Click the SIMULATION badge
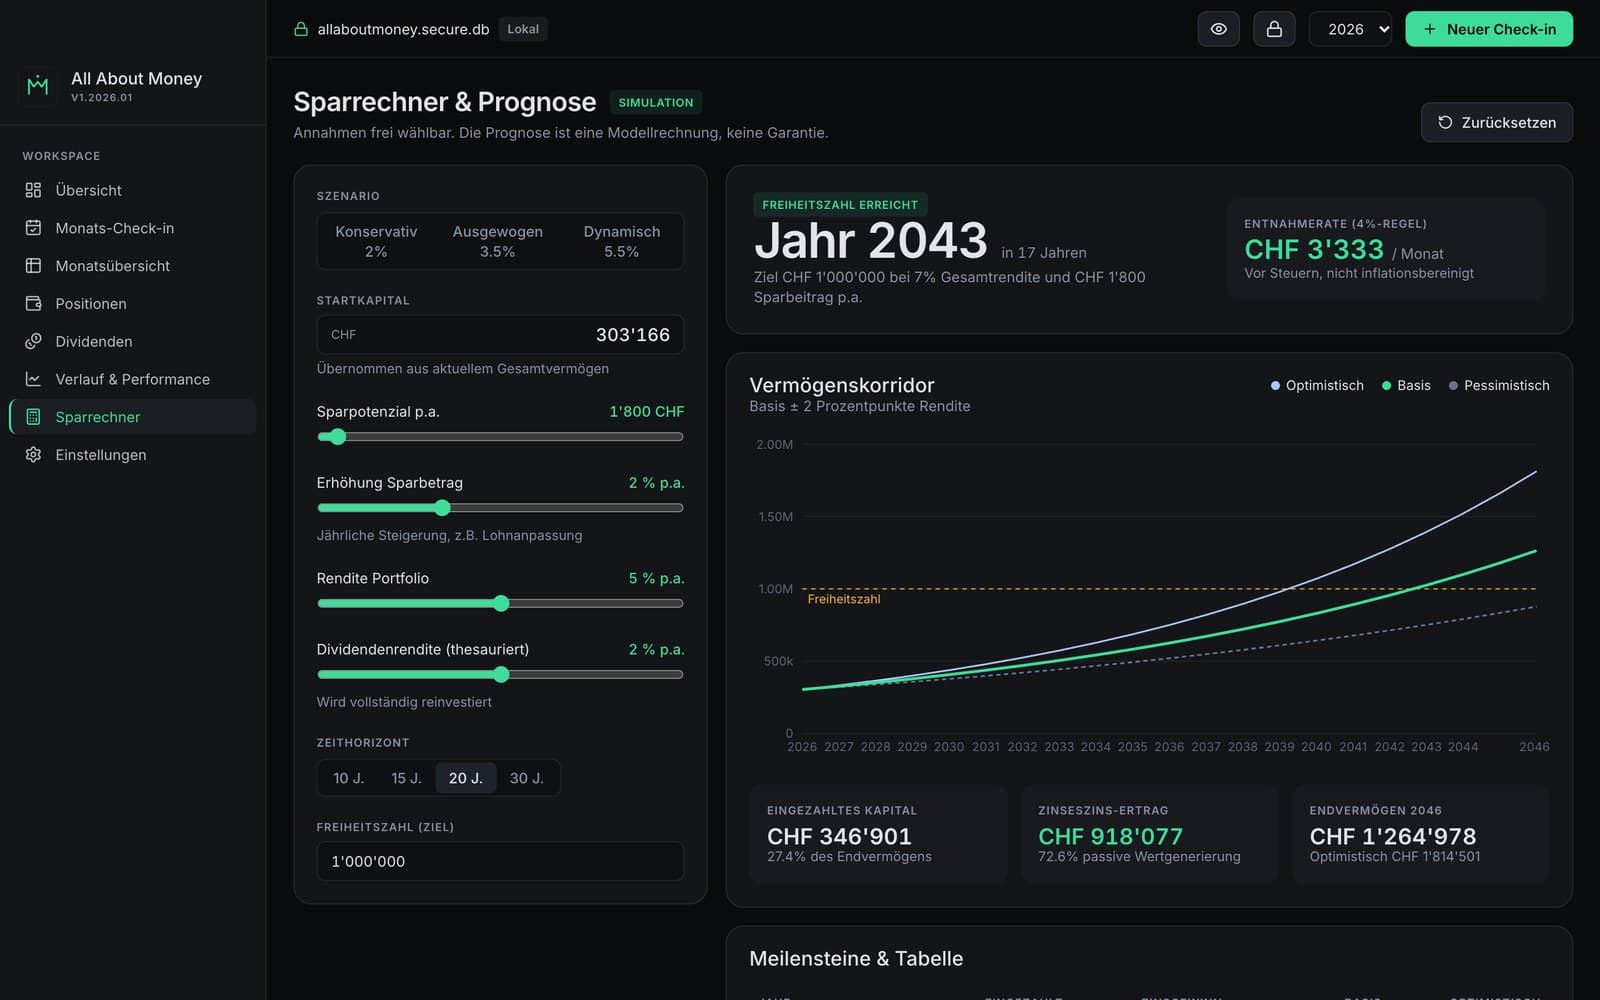This screenshot has width=1600, height=1000. (656, 102)
